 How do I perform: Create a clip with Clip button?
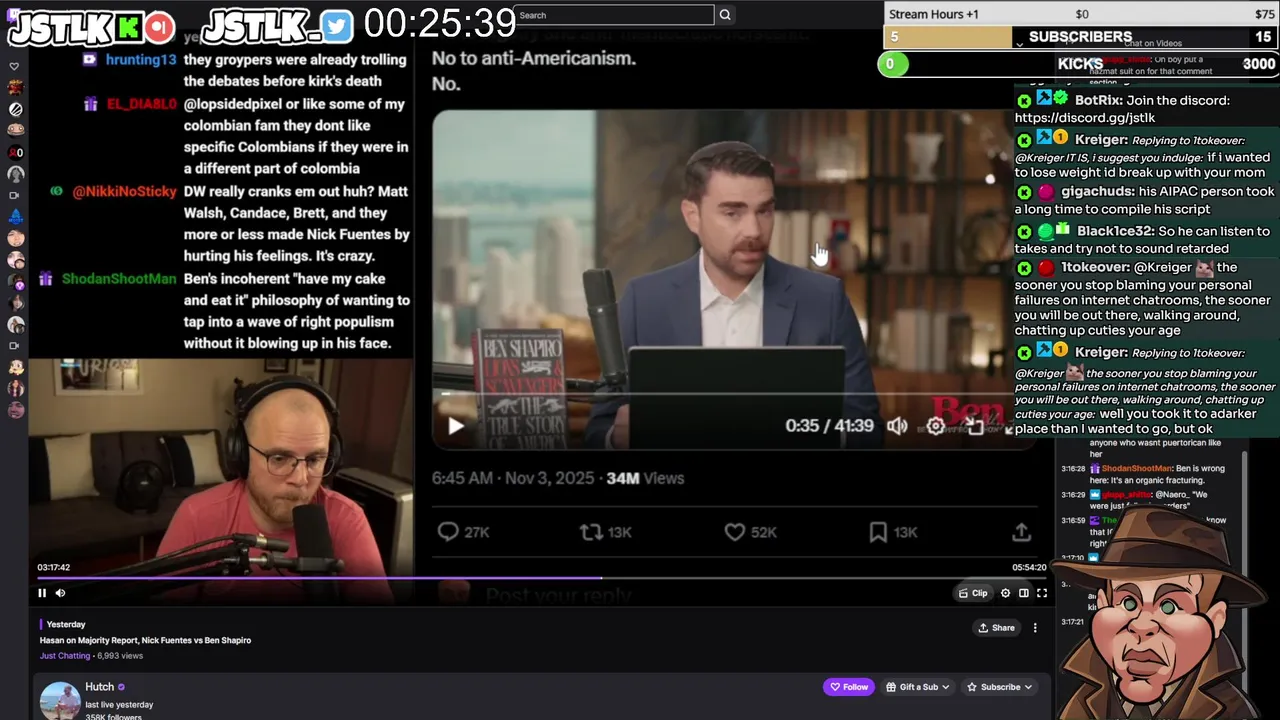[x=973, y=593]
